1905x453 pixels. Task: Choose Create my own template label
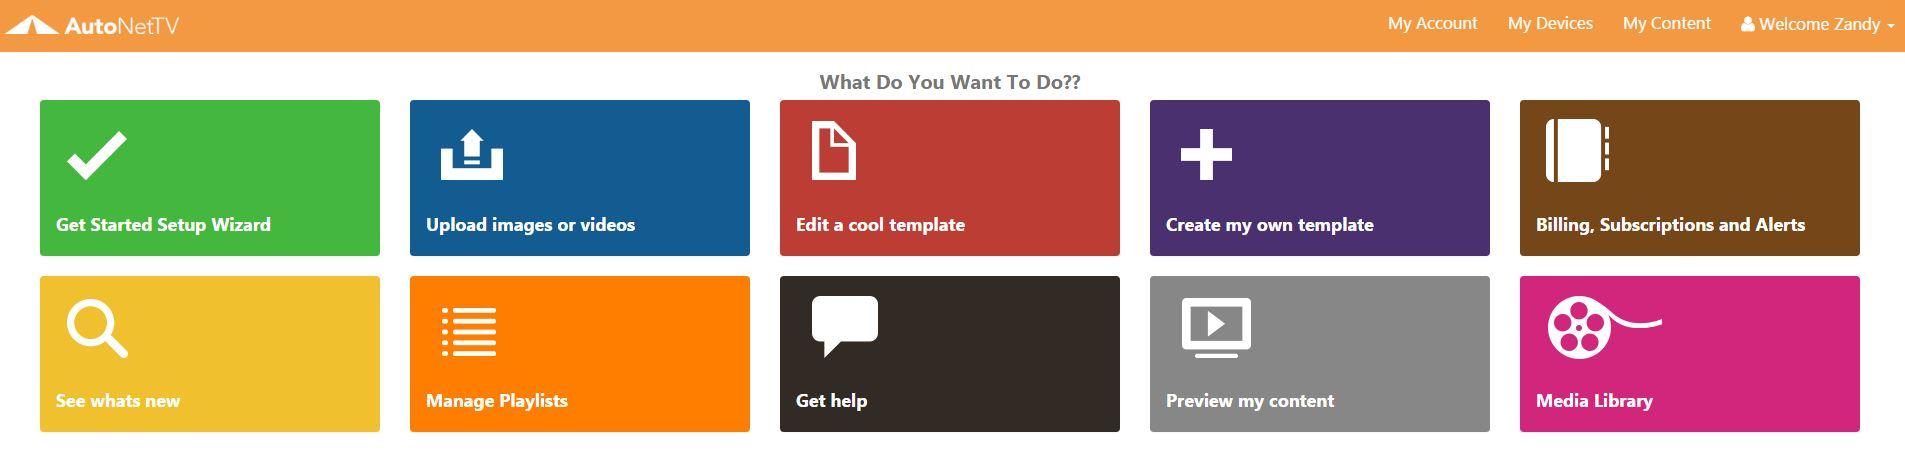1269,225
